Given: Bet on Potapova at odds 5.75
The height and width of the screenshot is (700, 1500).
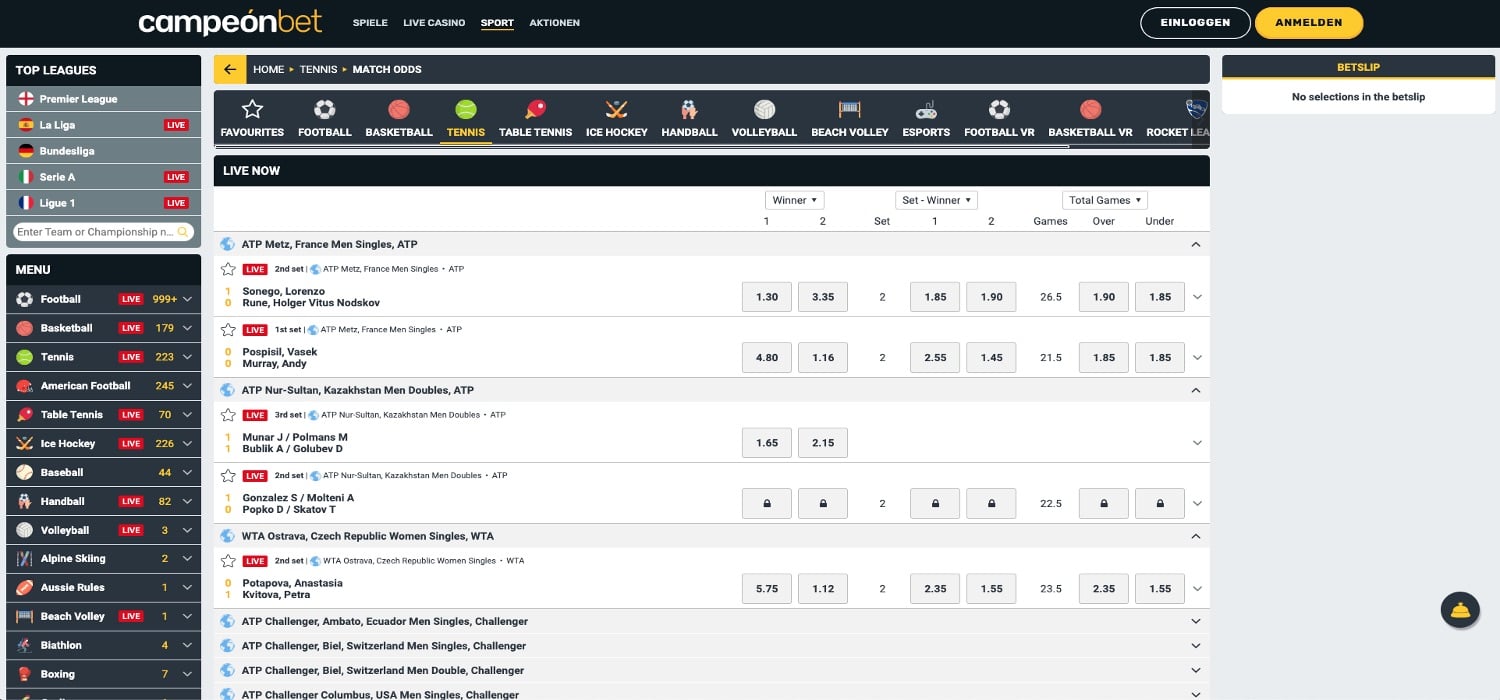Looking at the screenshot, I should coord(767,589).
